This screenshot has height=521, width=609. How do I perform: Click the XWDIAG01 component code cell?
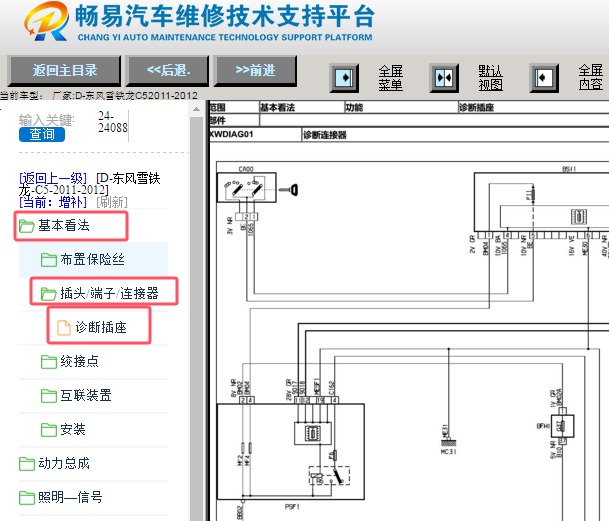[255, 134]
